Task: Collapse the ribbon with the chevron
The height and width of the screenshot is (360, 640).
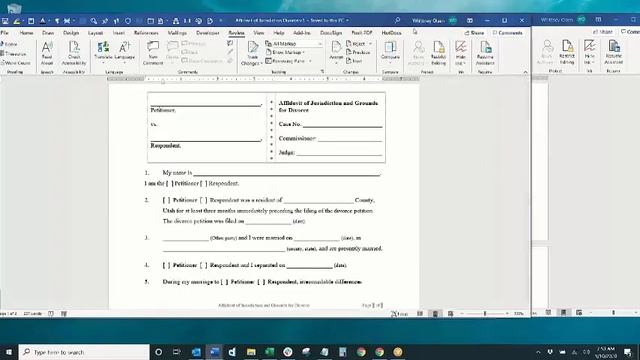Action: (x=525, y=72)
